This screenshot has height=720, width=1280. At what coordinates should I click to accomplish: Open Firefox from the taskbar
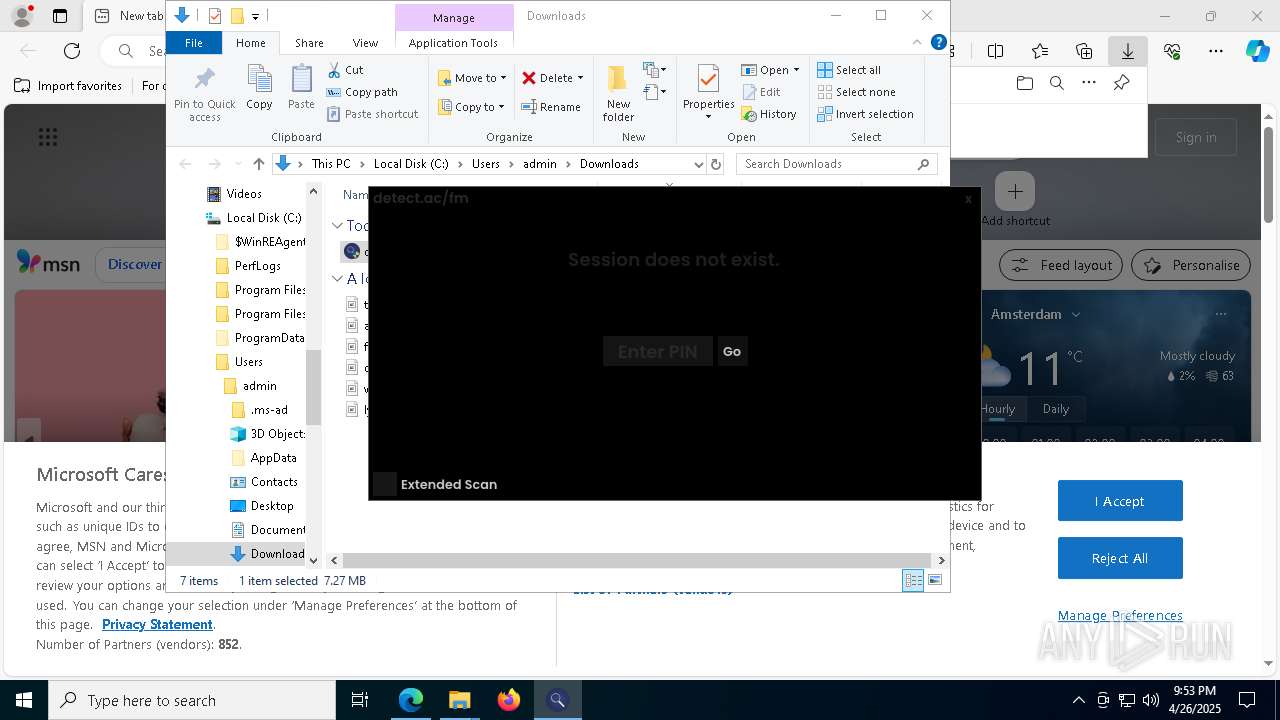(x=509, y=700)
